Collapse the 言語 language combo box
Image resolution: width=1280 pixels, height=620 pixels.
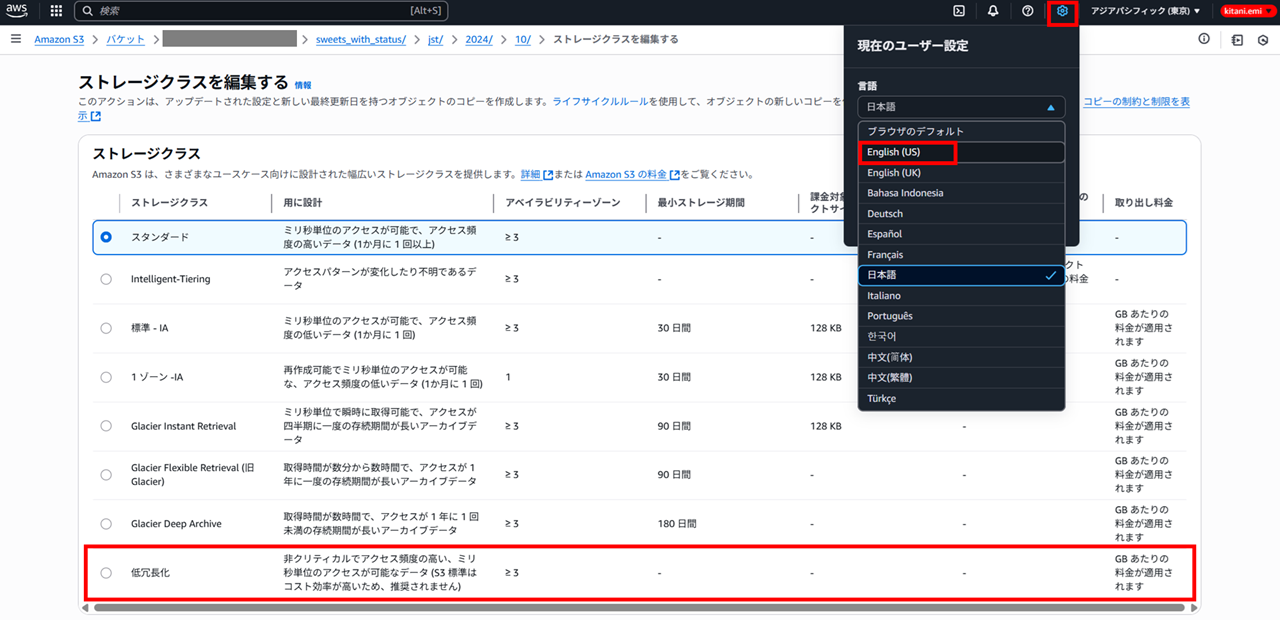[961, 107]
